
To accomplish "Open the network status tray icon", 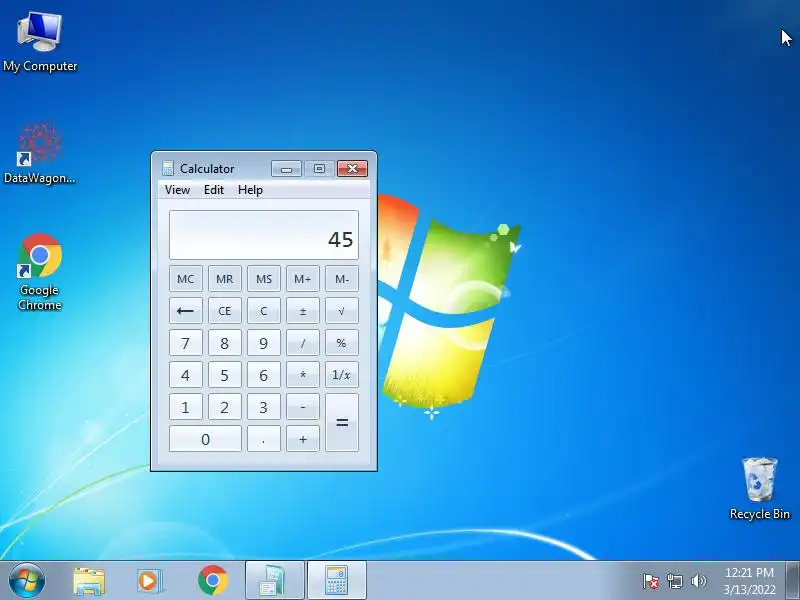I will 674,581.
